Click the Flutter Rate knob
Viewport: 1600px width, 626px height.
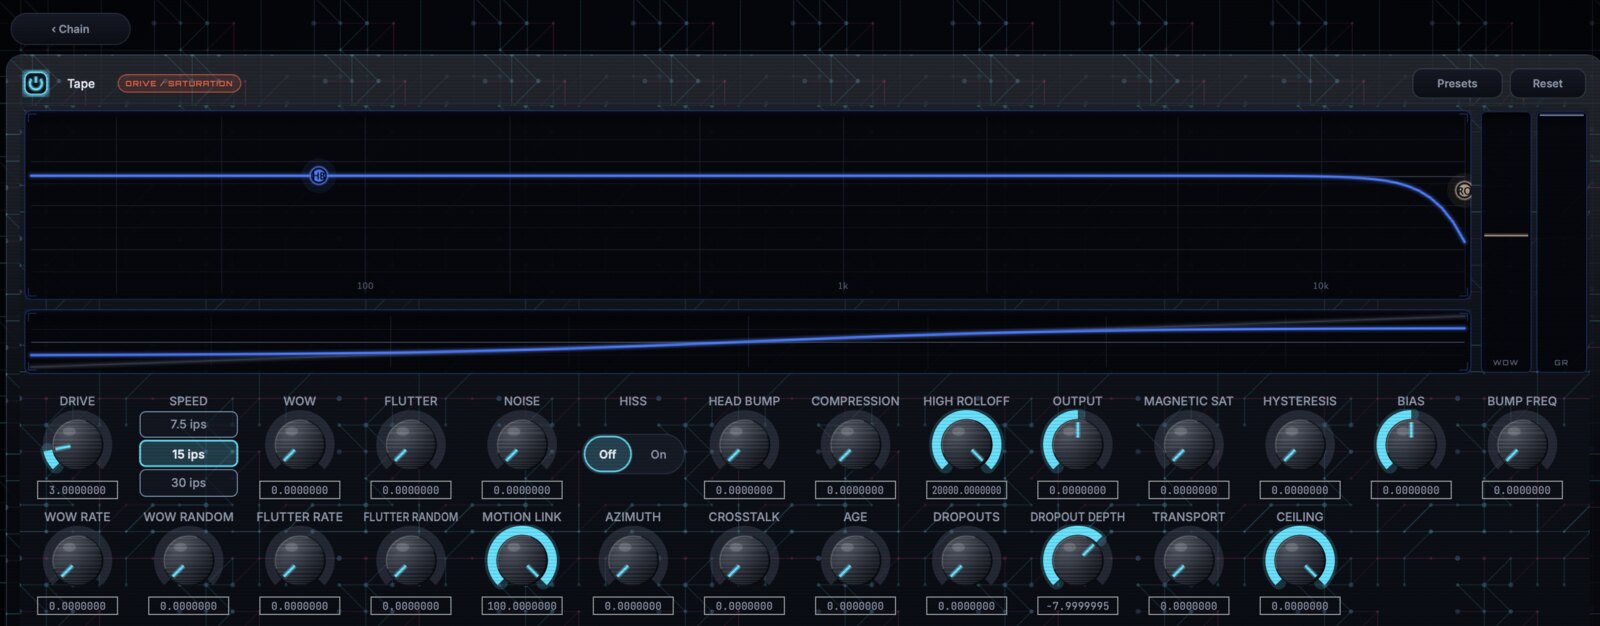click(299, 560)
